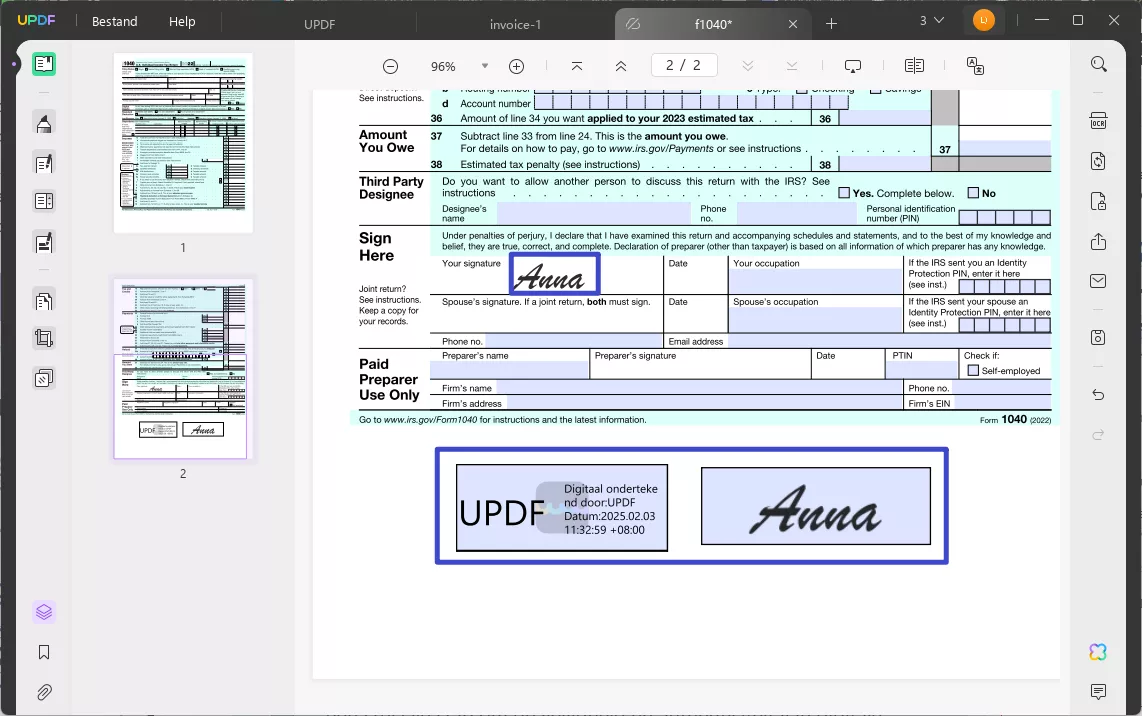Open the UPDF AI assistant icon
Screen dimensions: 1142x716
(1098, 652)
